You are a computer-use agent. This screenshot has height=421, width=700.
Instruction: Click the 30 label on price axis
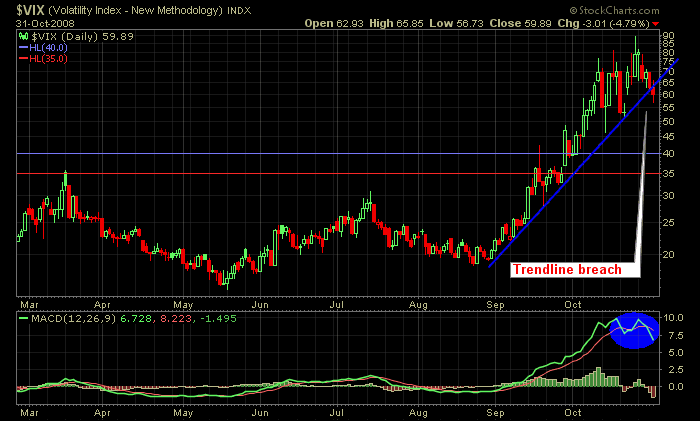pyautogui.click(x=668, y=196)
